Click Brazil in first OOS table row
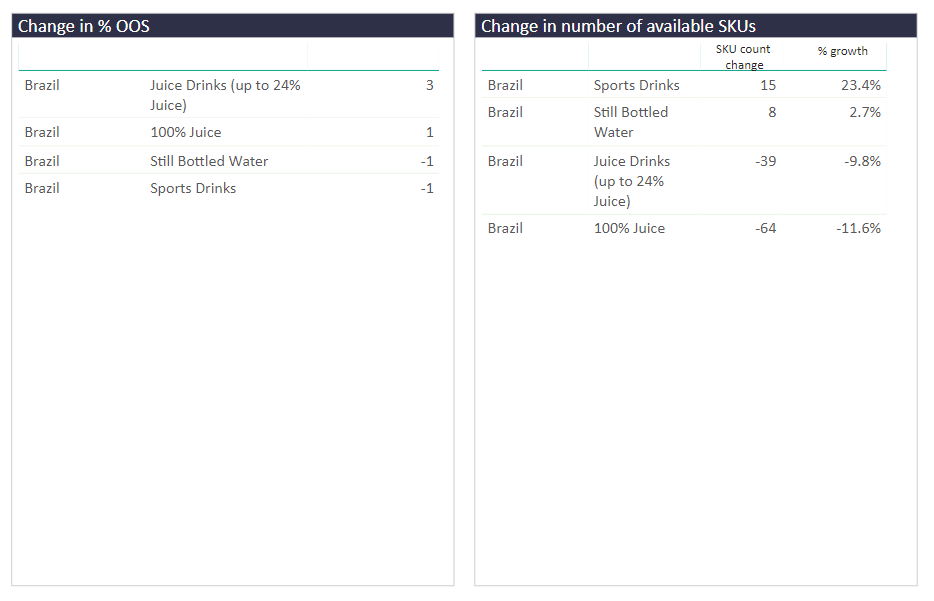This screenshot has width=934, height=601. click(42, 85)
